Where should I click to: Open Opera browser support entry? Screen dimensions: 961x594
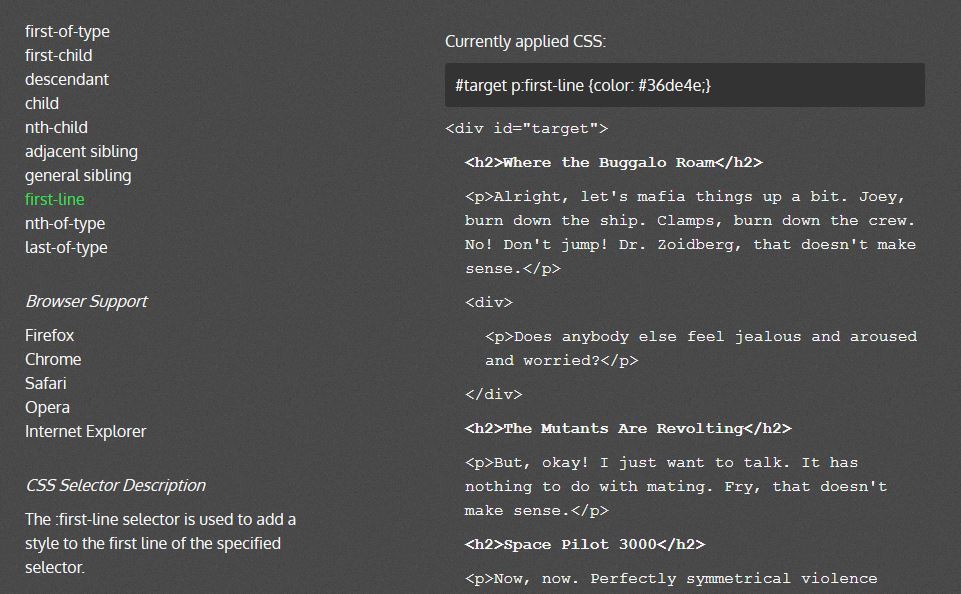coord(47,407)
